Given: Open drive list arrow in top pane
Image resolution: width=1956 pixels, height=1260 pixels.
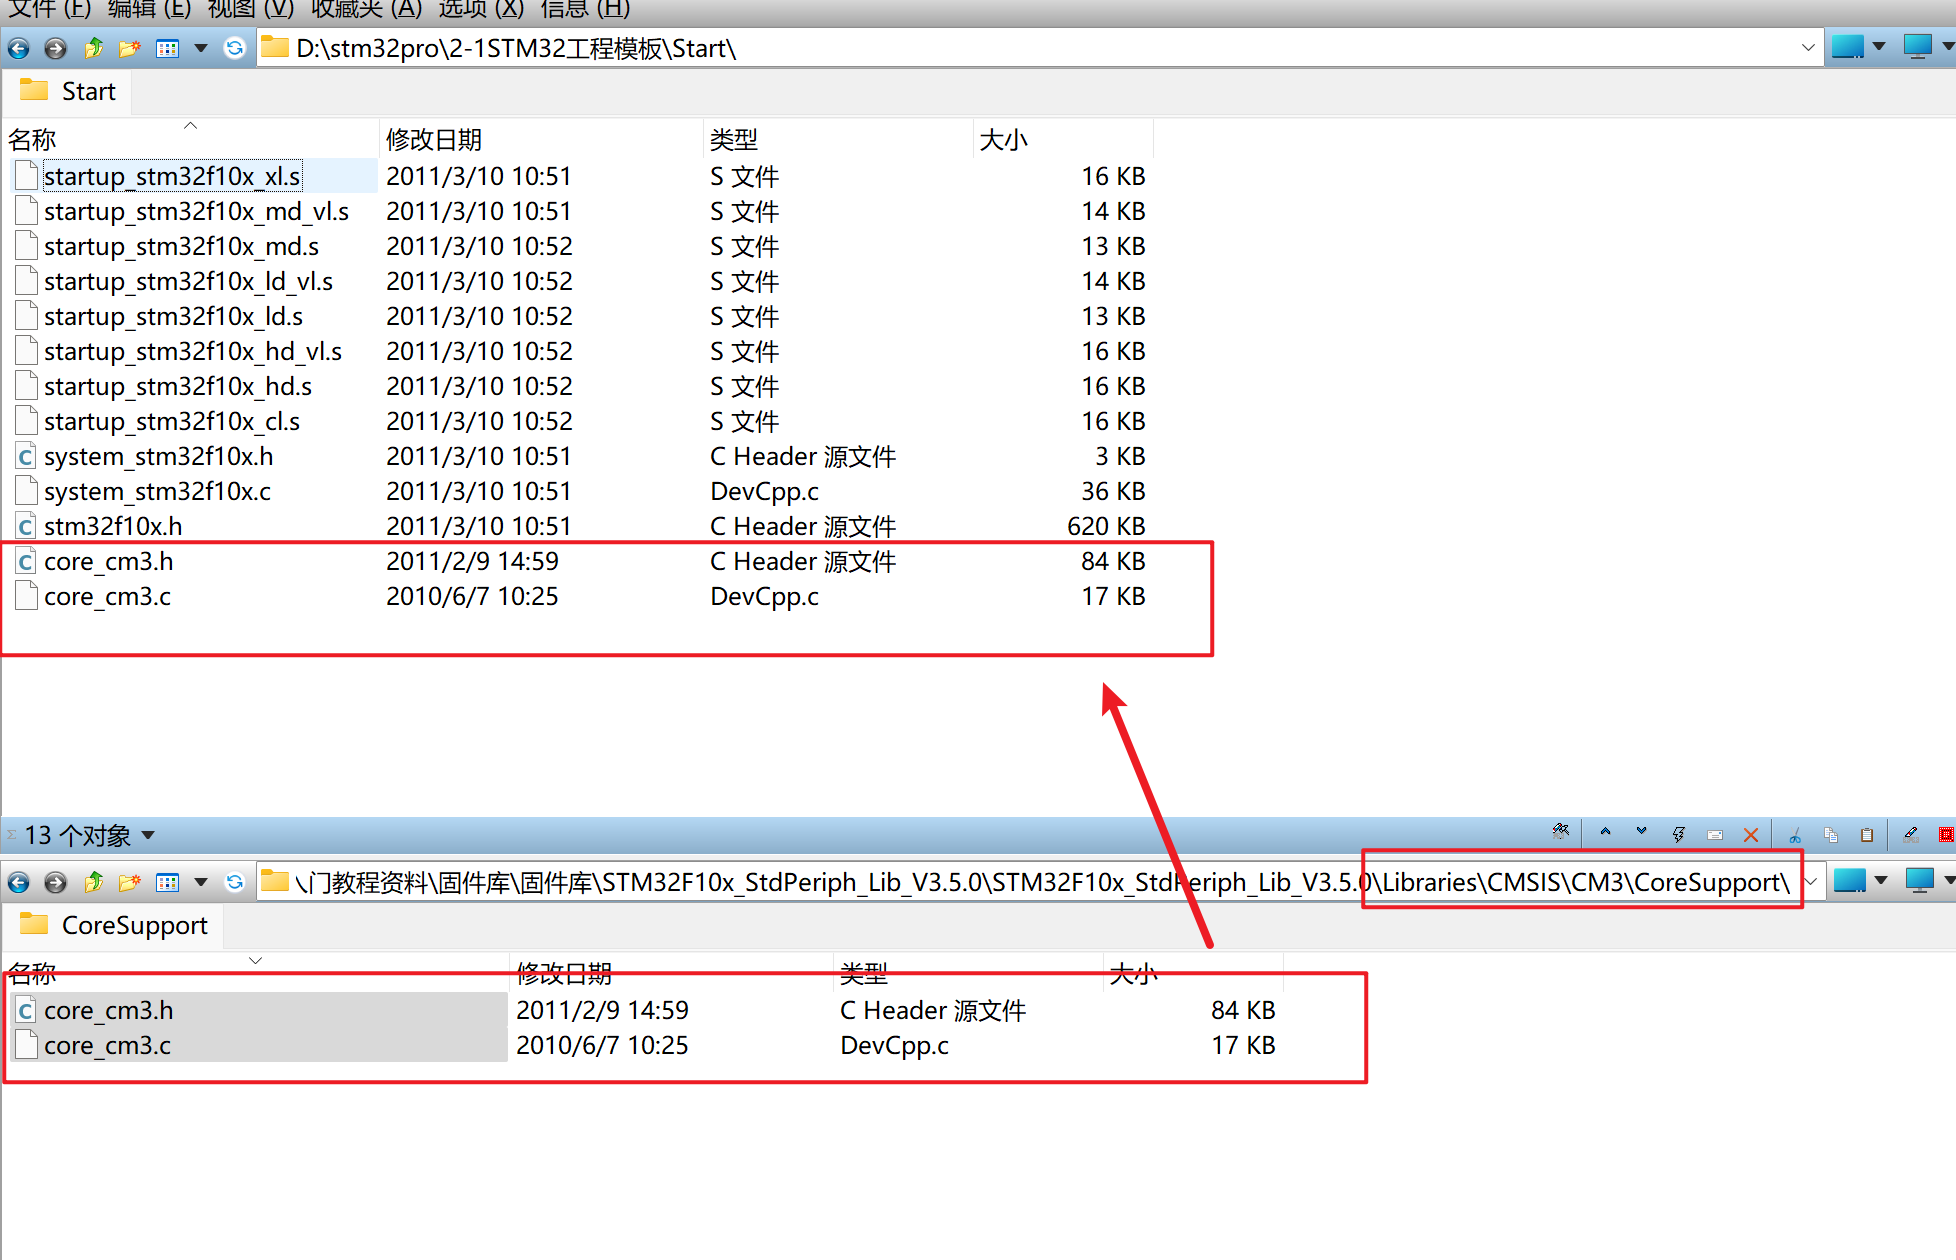Looking at the screenshot, I should click(1879, 47).
